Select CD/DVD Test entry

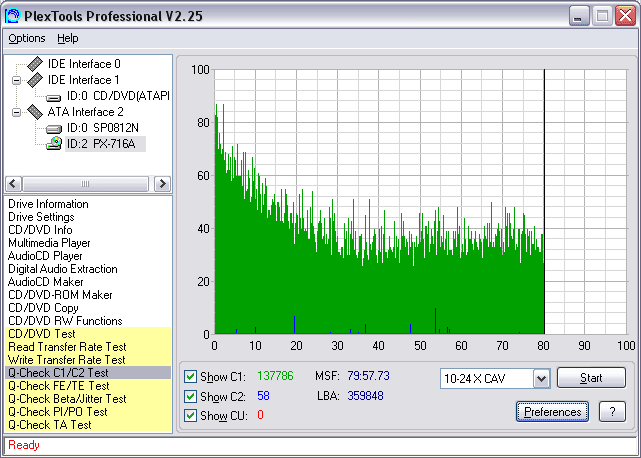88,334
